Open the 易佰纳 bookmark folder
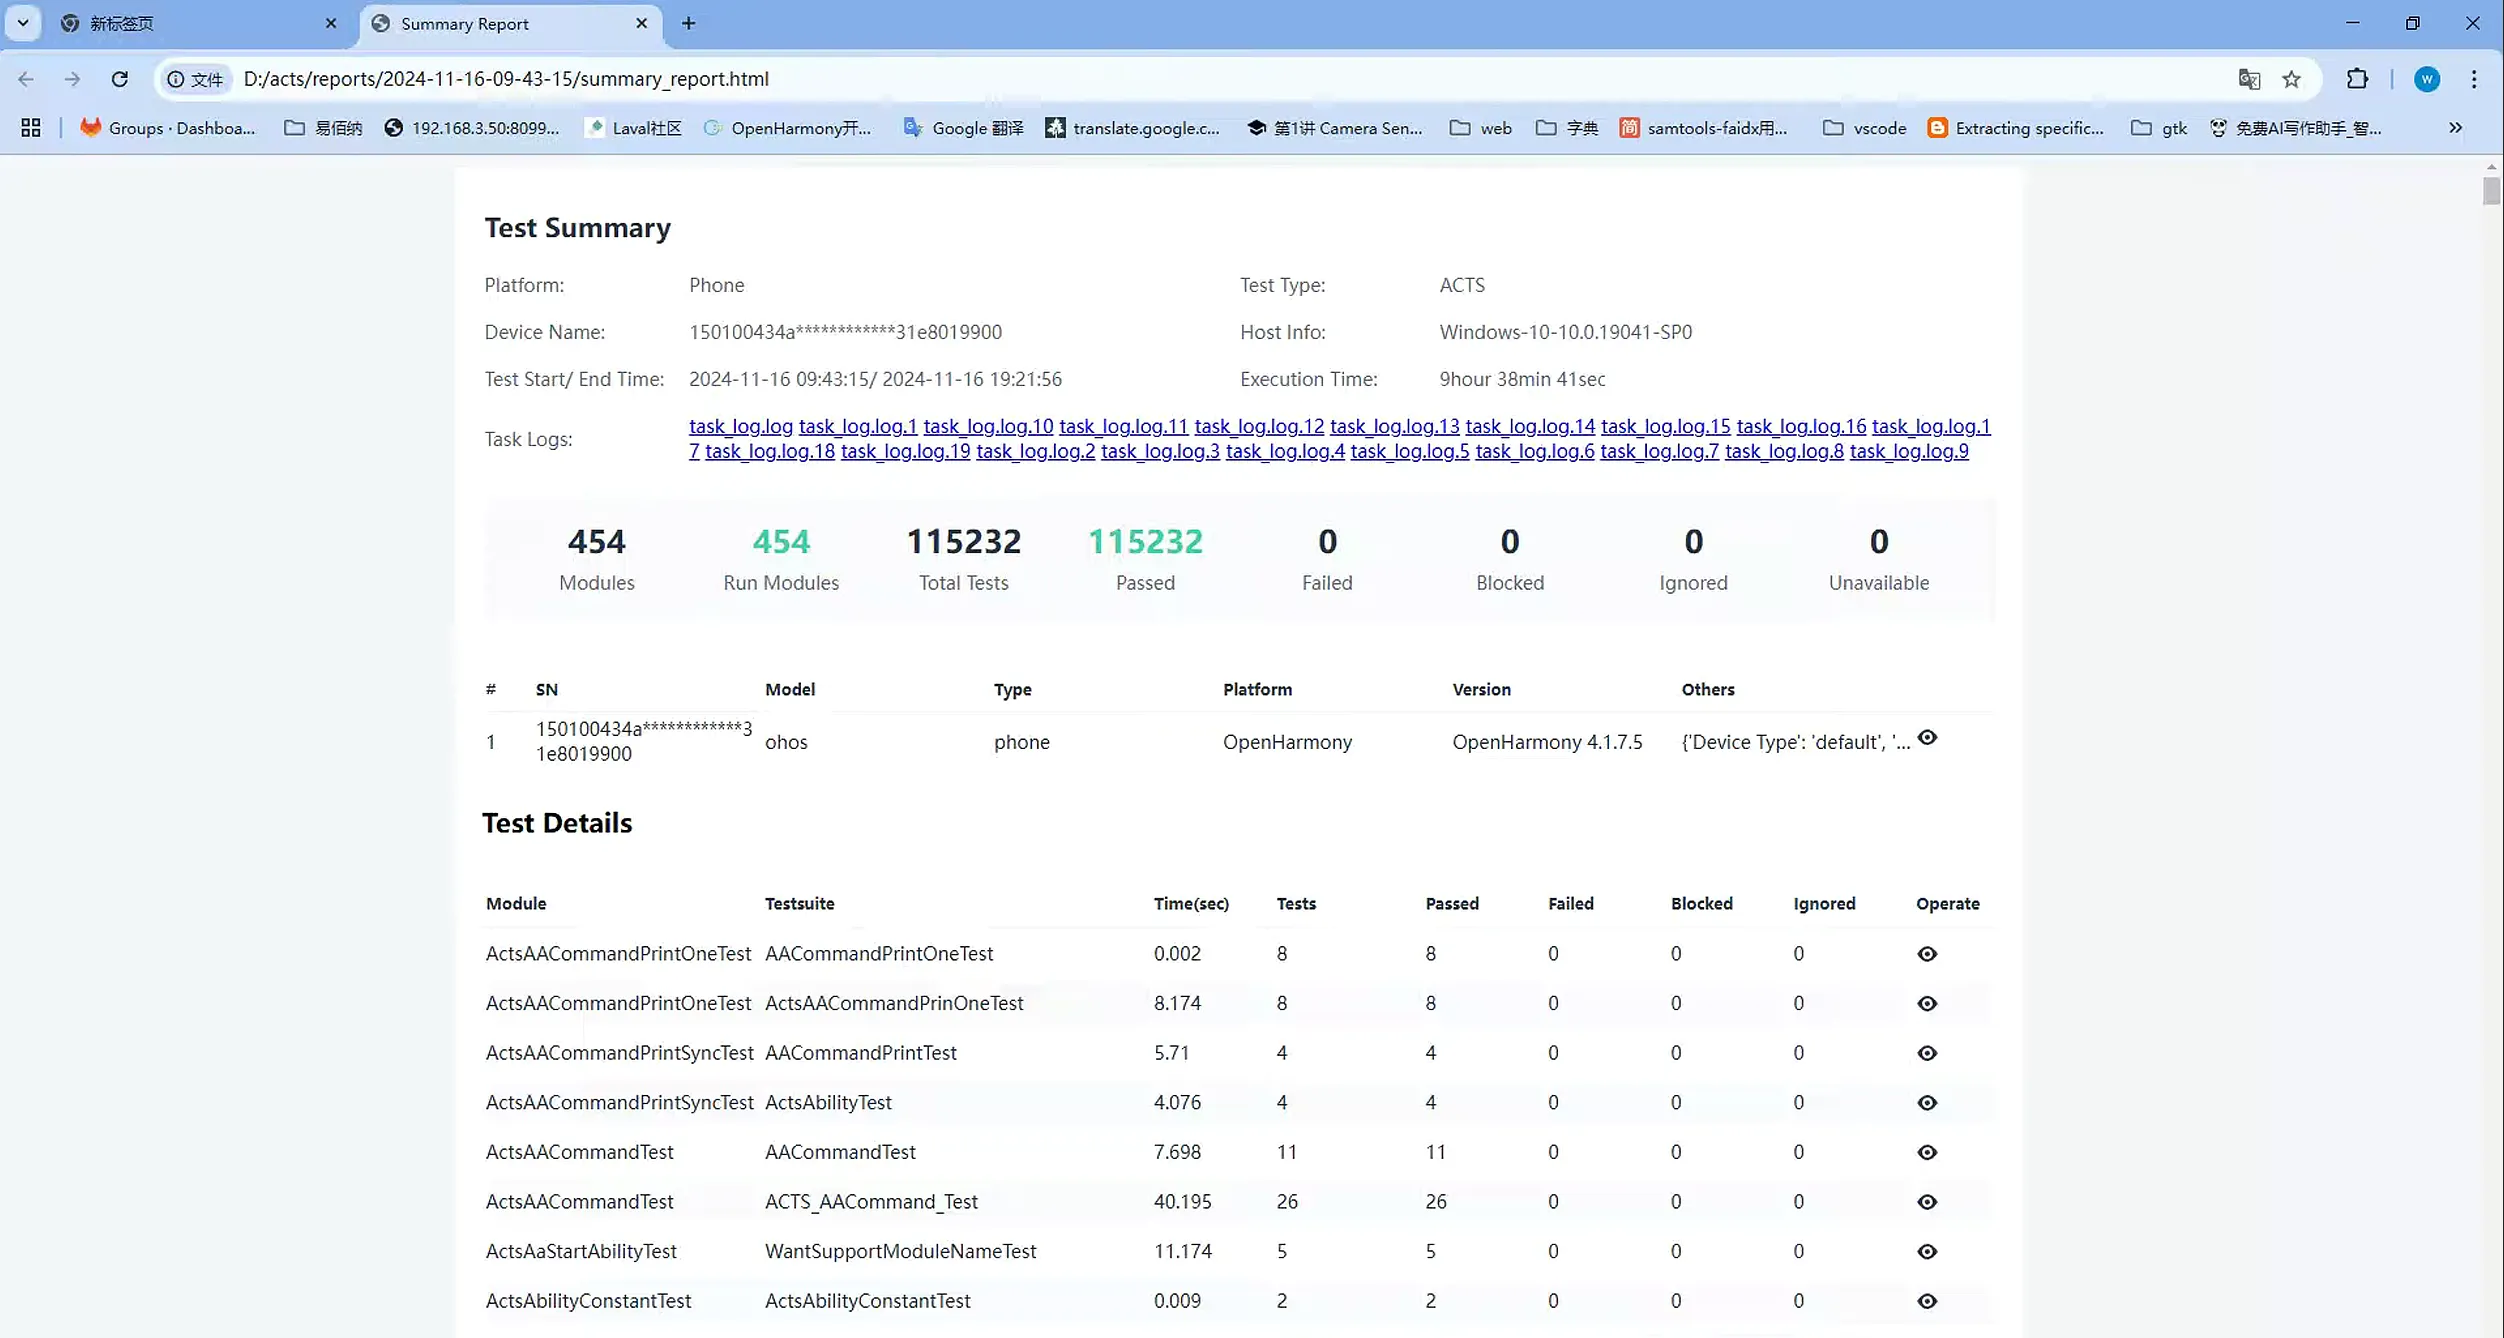This screenshot has height=1338, width=2504. [x=323, y=128]
